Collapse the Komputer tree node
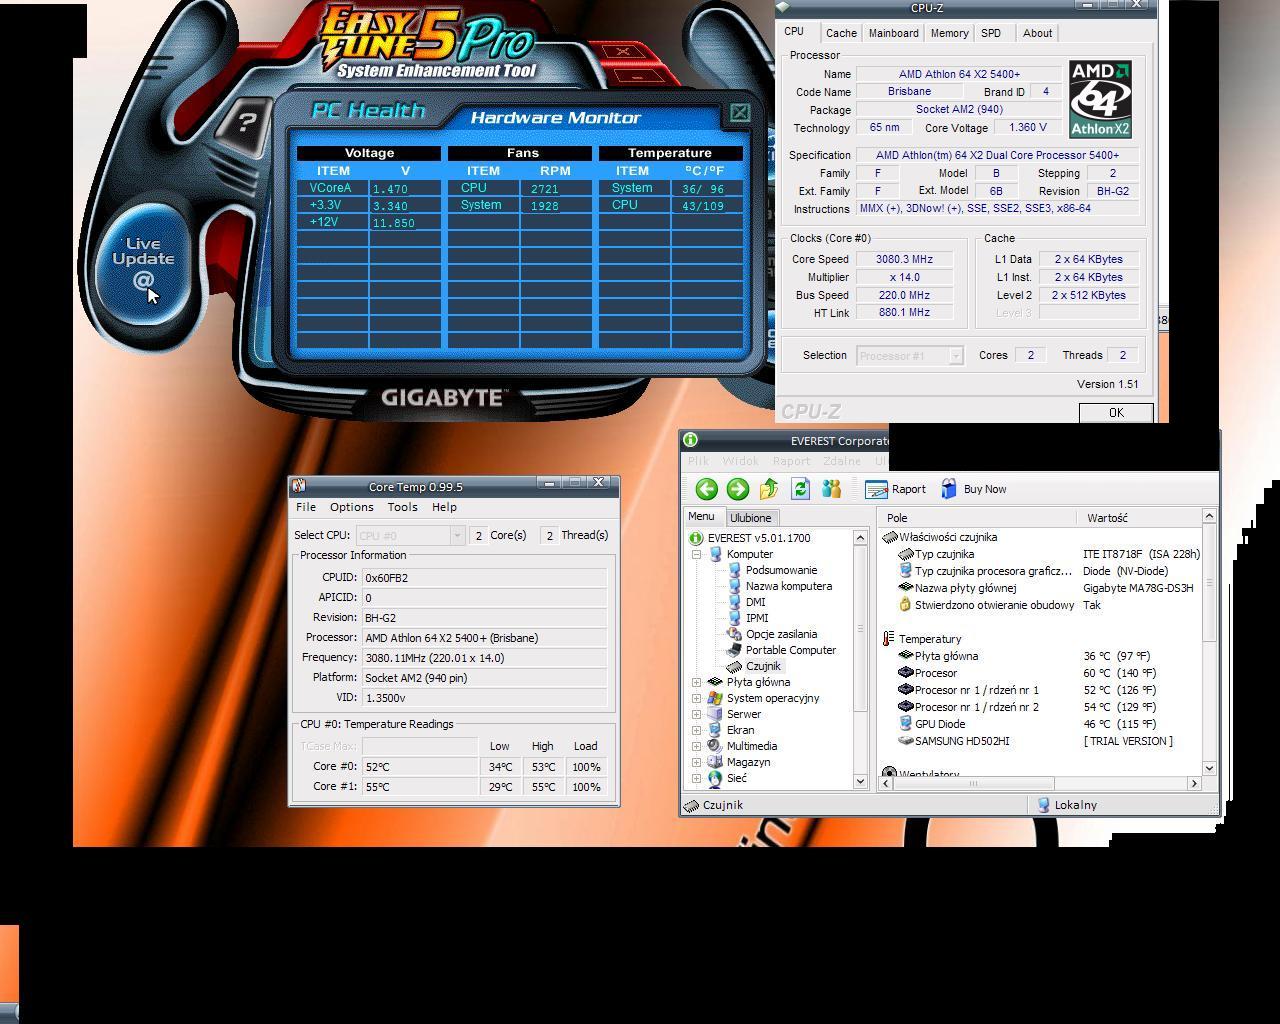The width and height of the screenshot is (1280, 1024). pos(697,555)
